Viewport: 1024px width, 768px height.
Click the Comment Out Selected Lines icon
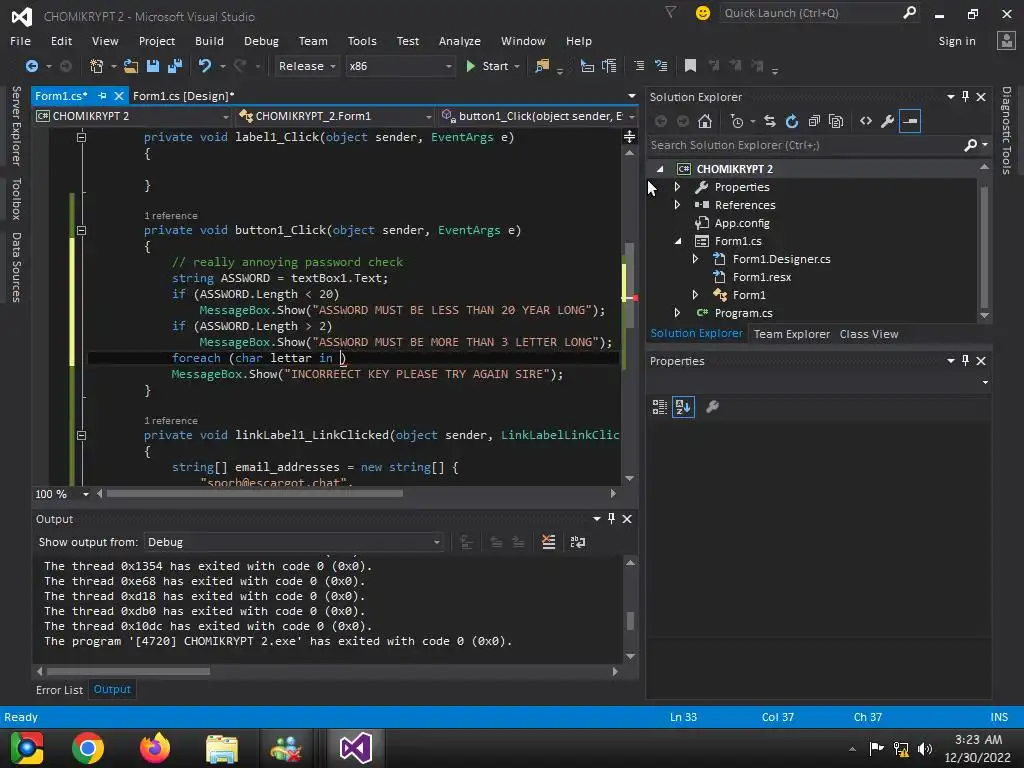[639, 66]
